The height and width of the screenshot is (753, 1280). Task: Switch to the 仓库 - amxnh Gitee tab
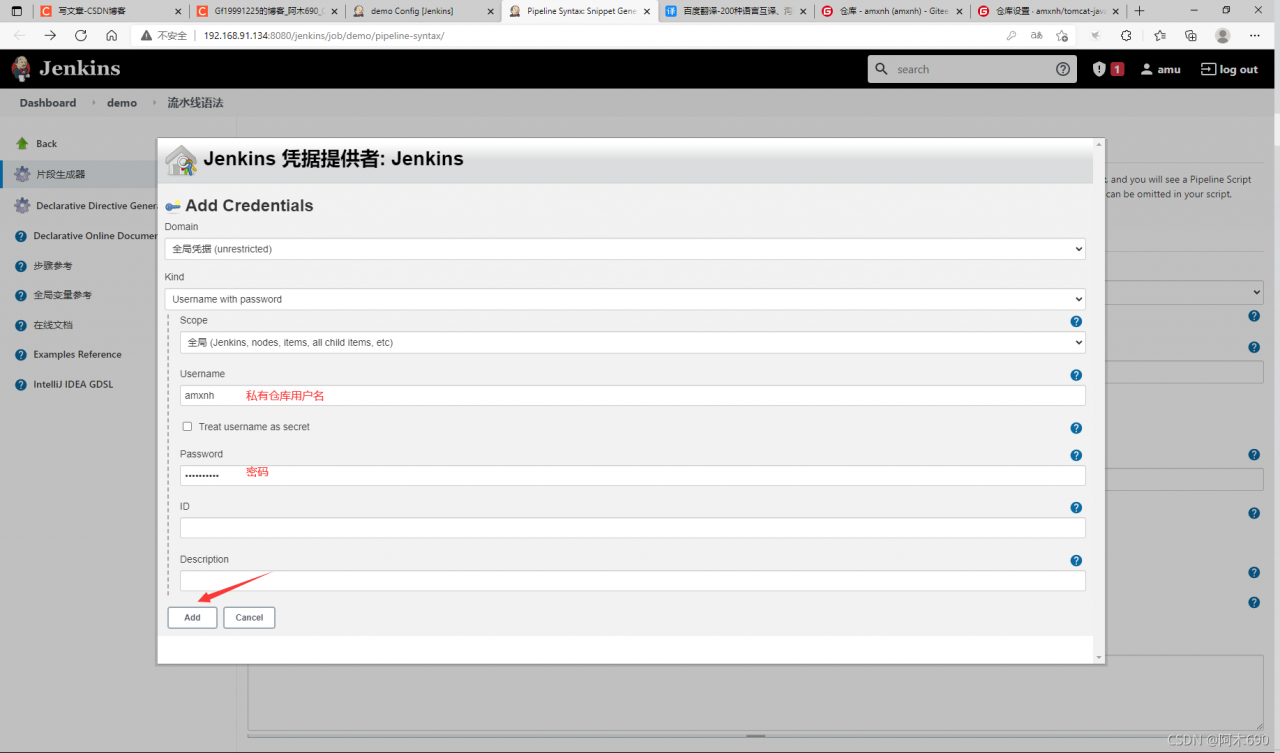[x=892, y=11]
